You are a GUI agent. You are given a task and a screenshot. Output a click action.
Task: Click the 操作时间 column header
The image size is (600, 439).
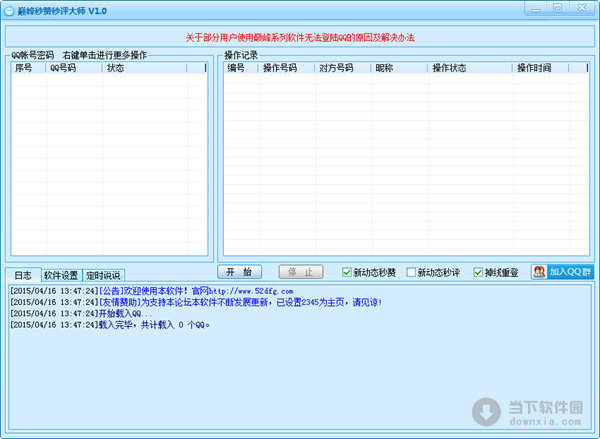pyautogui.click(x=541, y=68)
